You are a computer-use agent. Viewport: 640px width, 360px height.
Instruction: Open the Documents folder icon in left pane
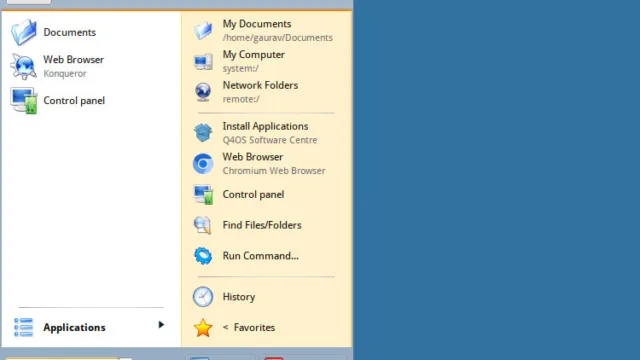[x=24, y=32]
